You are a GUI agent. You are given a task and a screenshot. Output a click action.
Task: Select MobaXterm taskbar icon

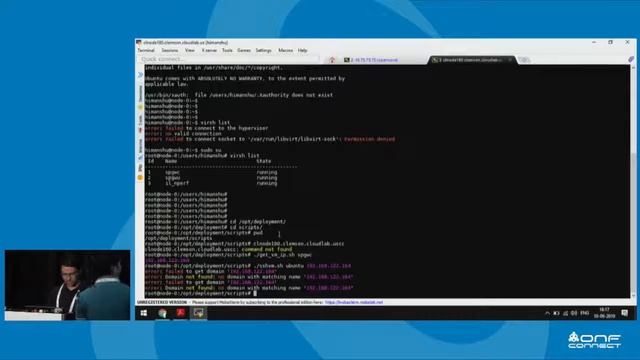pos(199,313)
